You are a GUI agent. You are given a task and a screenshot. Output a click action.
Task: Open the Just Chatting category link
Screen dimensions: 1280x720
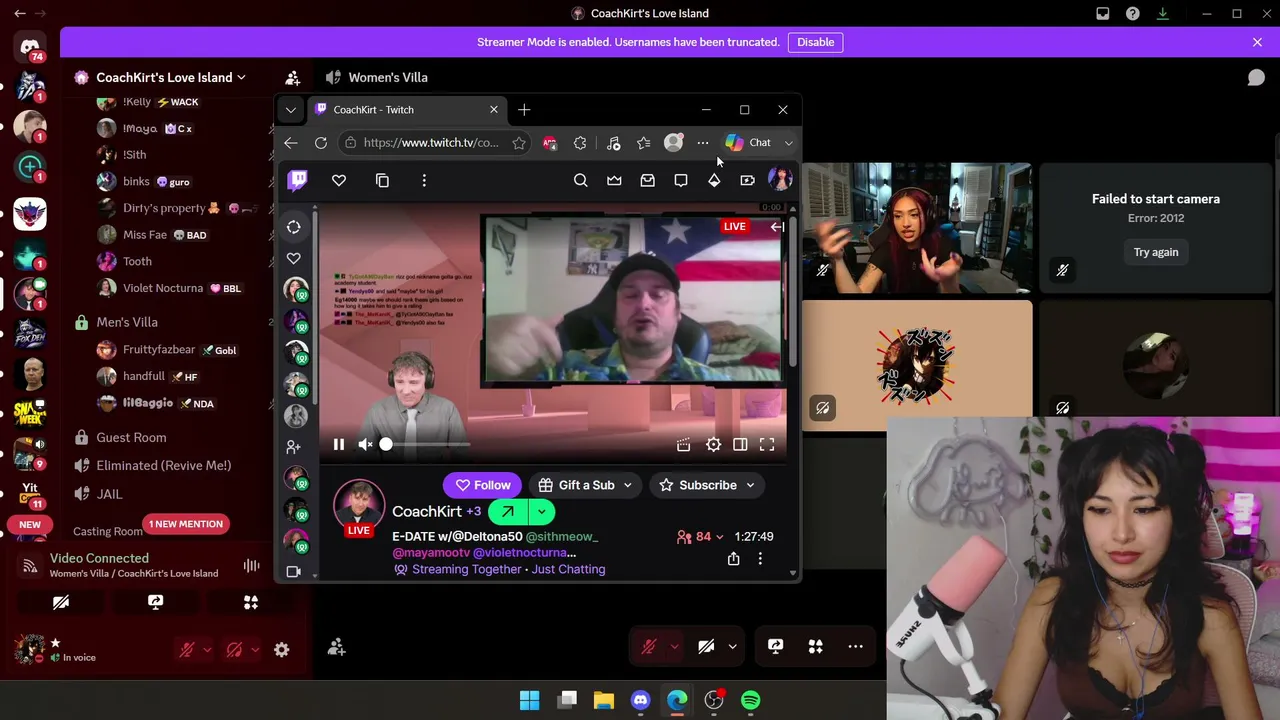pos(568,569)
